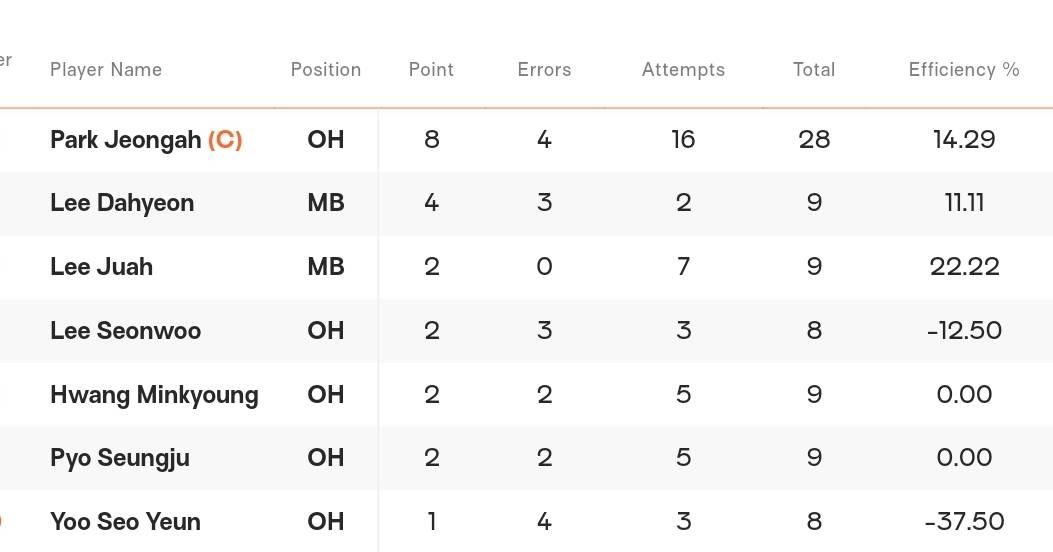Screen dimensions: 1053x552
Task: Open Park Jeongah player profile
Action: [126, 140]
